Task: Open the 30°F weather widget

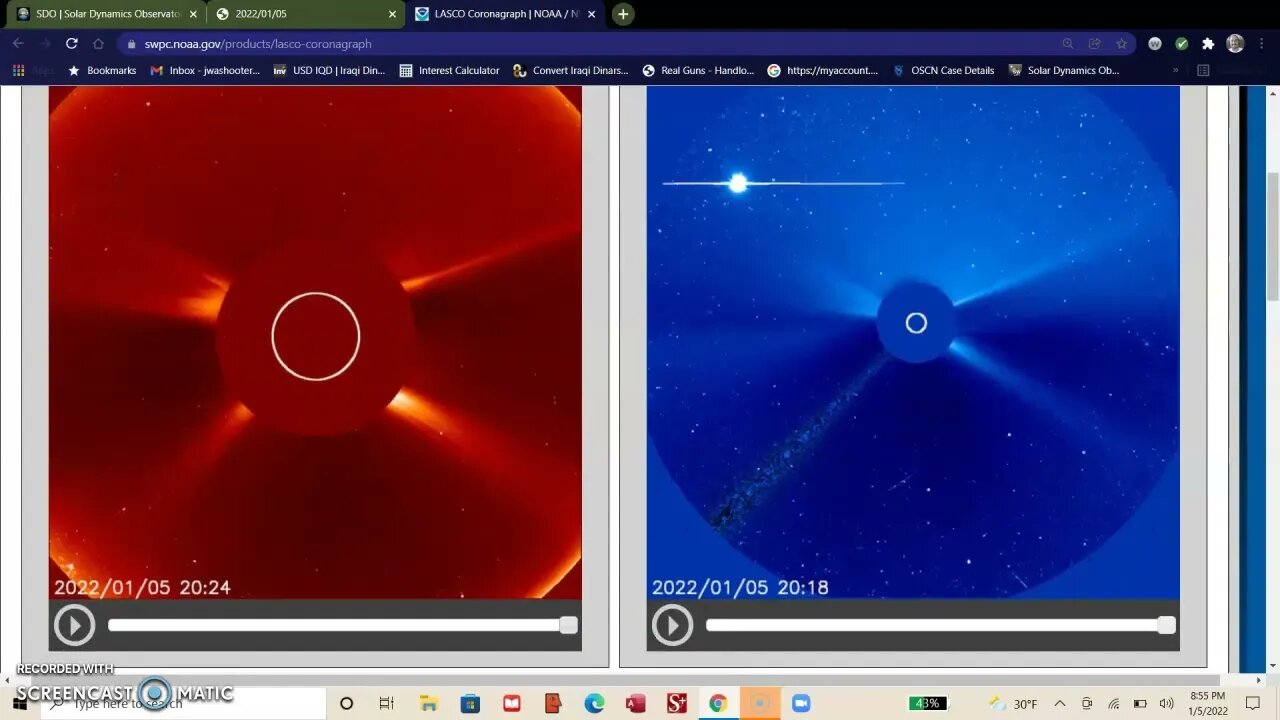Action: pyautogui.click(x=1012, y=703)
